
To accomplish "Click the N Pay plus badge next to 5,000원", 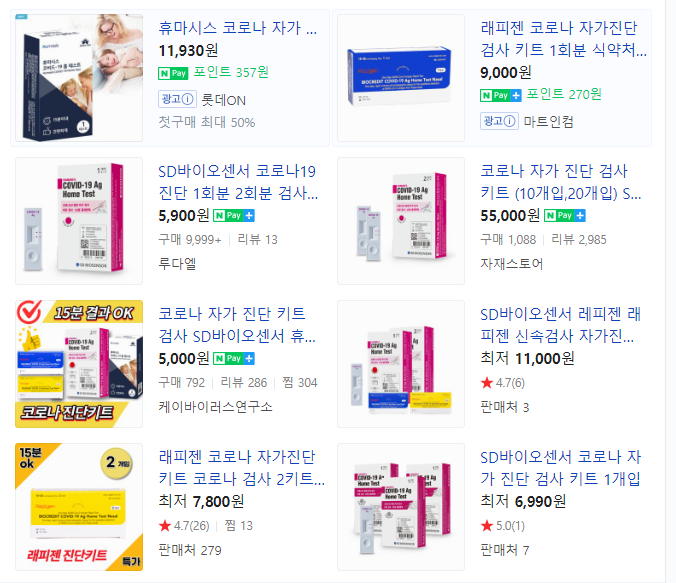I will click(x=234, y=358).
